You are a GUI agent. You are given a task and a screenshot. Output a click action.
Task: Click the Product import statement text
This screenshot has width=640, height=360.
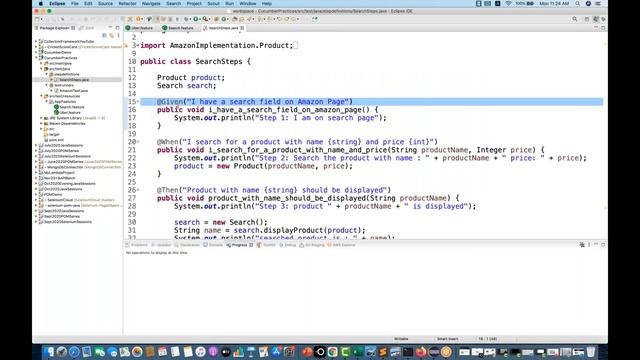217,45
